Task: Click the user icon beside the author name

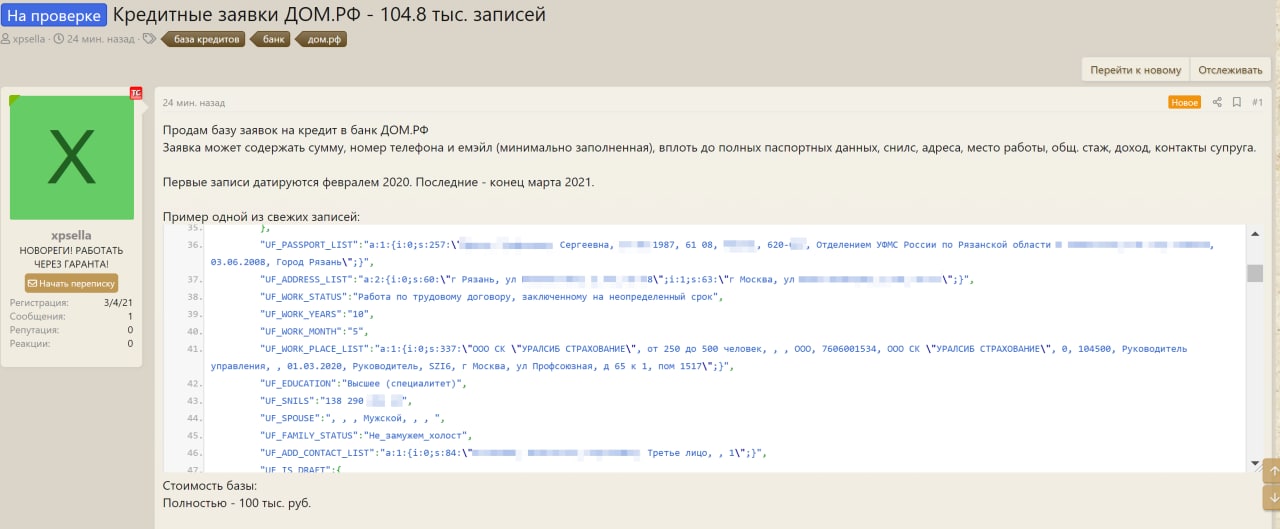Action: coord(5,39)
